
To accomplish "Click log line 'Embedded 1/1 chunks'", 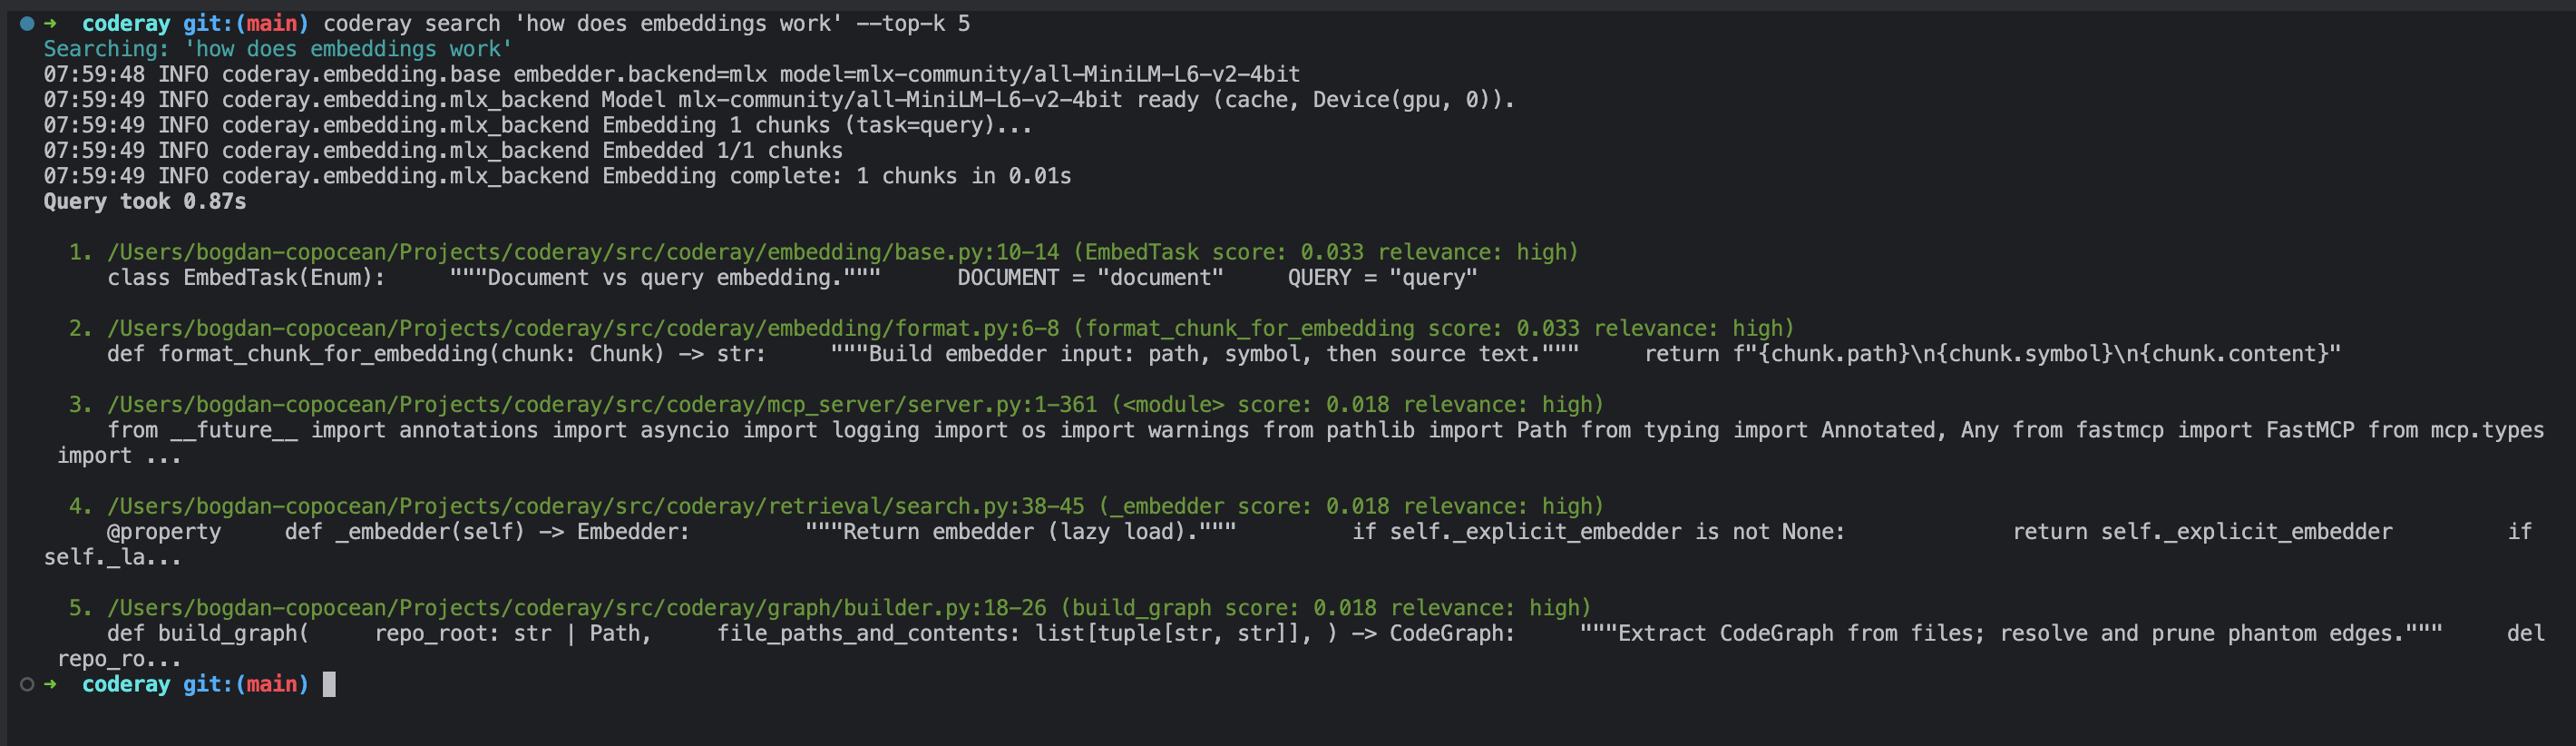I will pyautogui.click(x=443, y=151).
